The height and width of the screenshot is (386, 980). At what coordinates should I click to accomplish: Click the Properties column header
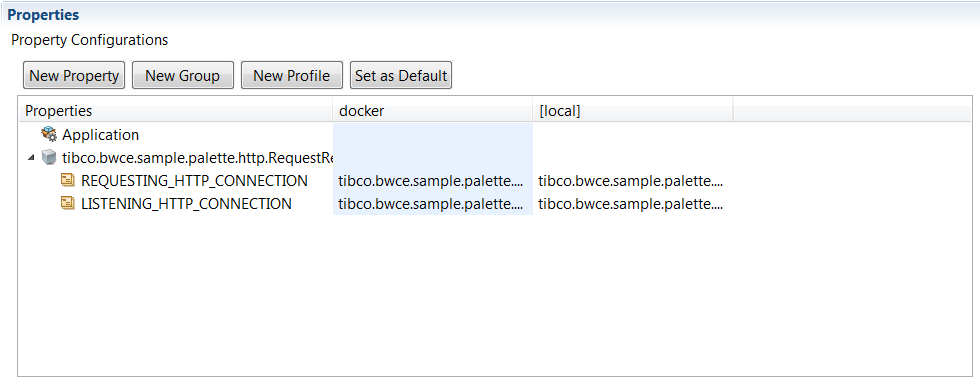coord(176,111)
